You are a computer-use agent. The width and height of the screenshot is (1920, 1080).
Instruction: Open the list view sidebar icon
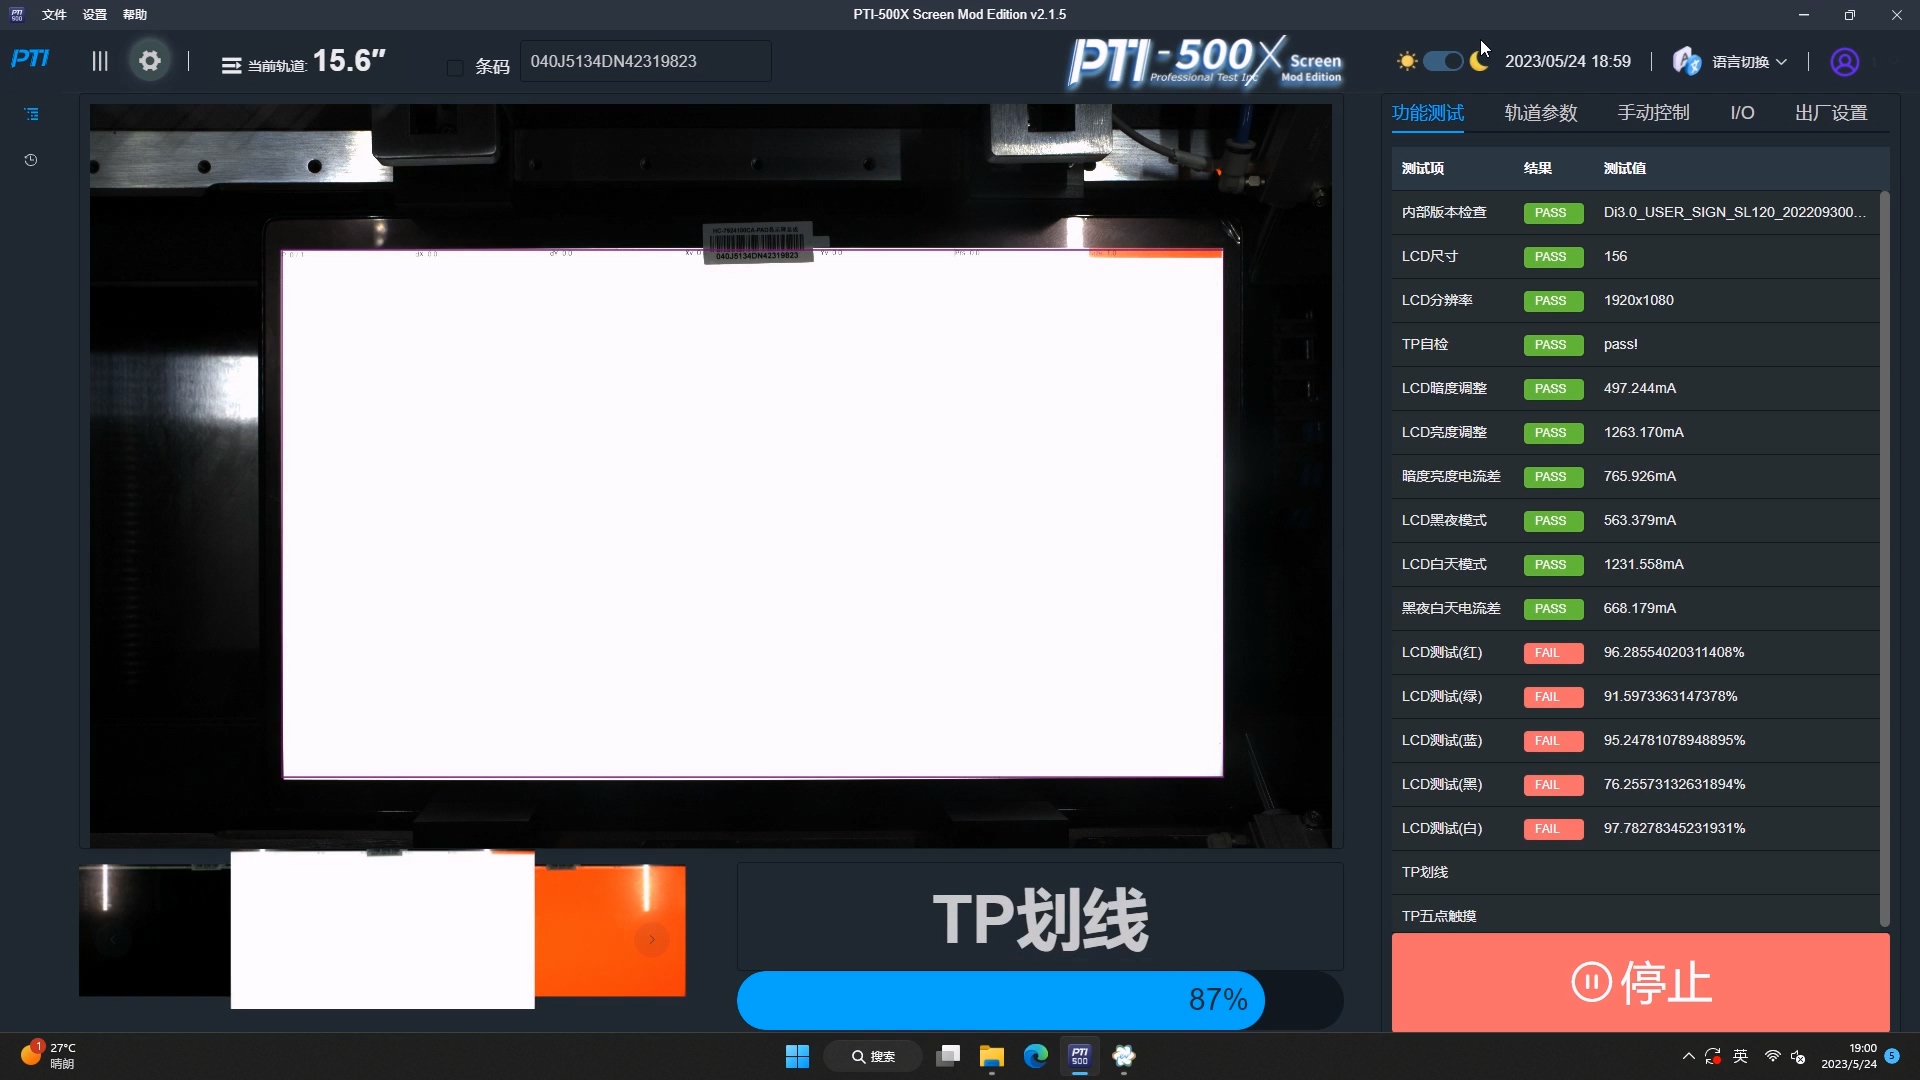coord(31,114)
